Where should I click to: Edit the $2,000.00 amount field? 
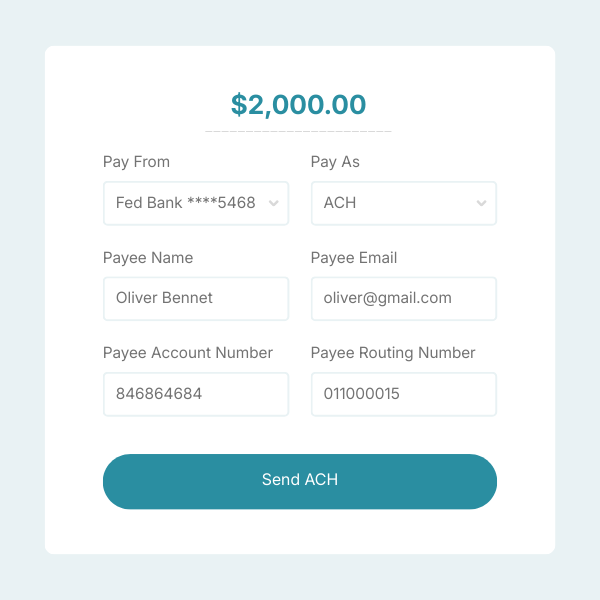298,104
